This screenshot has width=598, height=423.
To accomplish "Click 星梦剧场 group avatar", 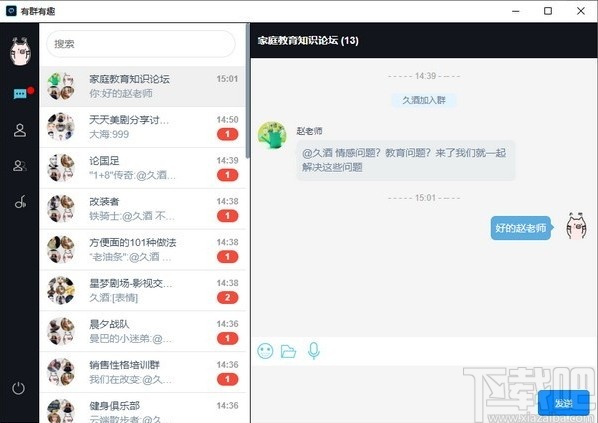I will (x=61, y=290).
